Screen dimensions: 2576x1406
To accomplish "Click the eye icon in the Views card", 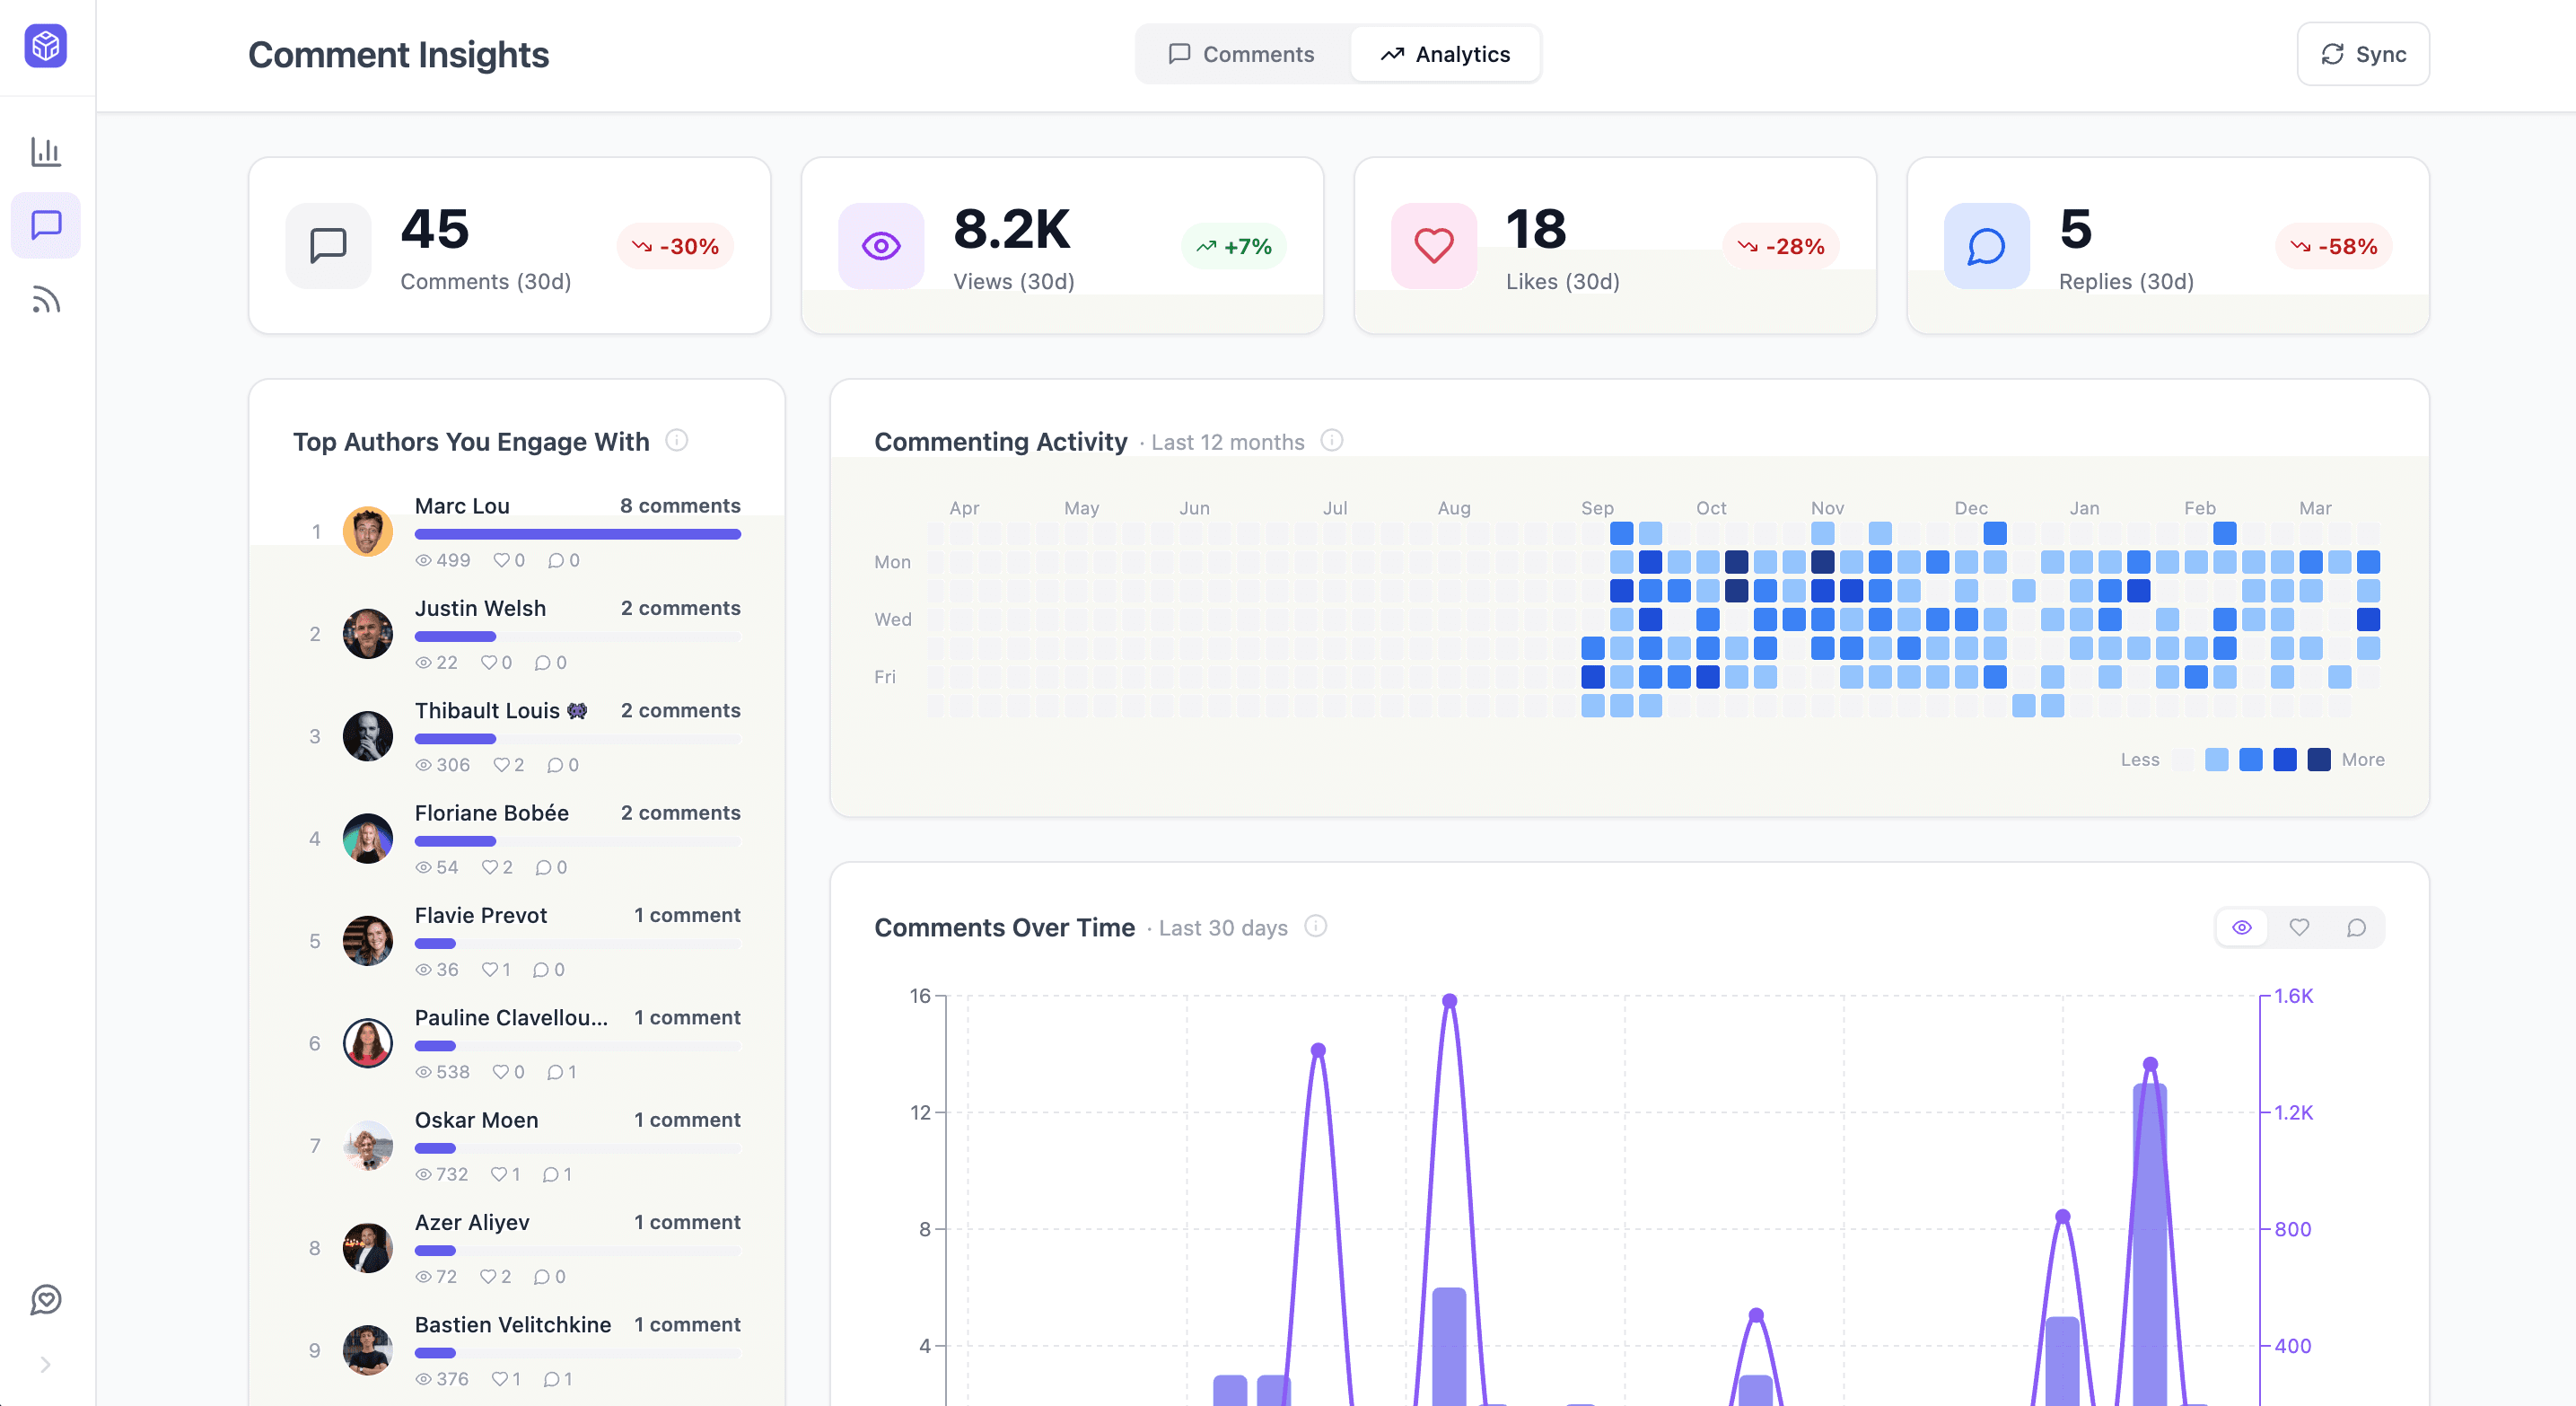I will (881, 246).
